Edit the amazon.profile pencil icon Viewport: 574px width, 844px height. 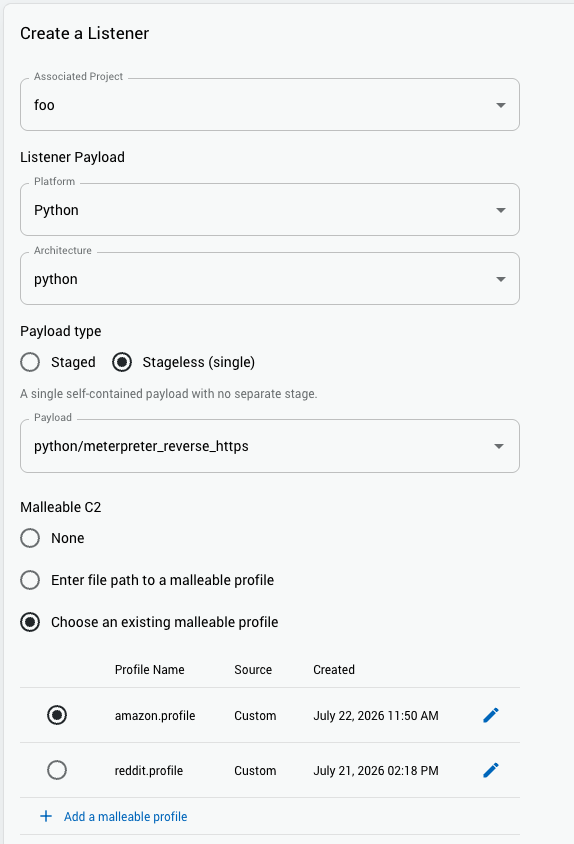[491, 715]
